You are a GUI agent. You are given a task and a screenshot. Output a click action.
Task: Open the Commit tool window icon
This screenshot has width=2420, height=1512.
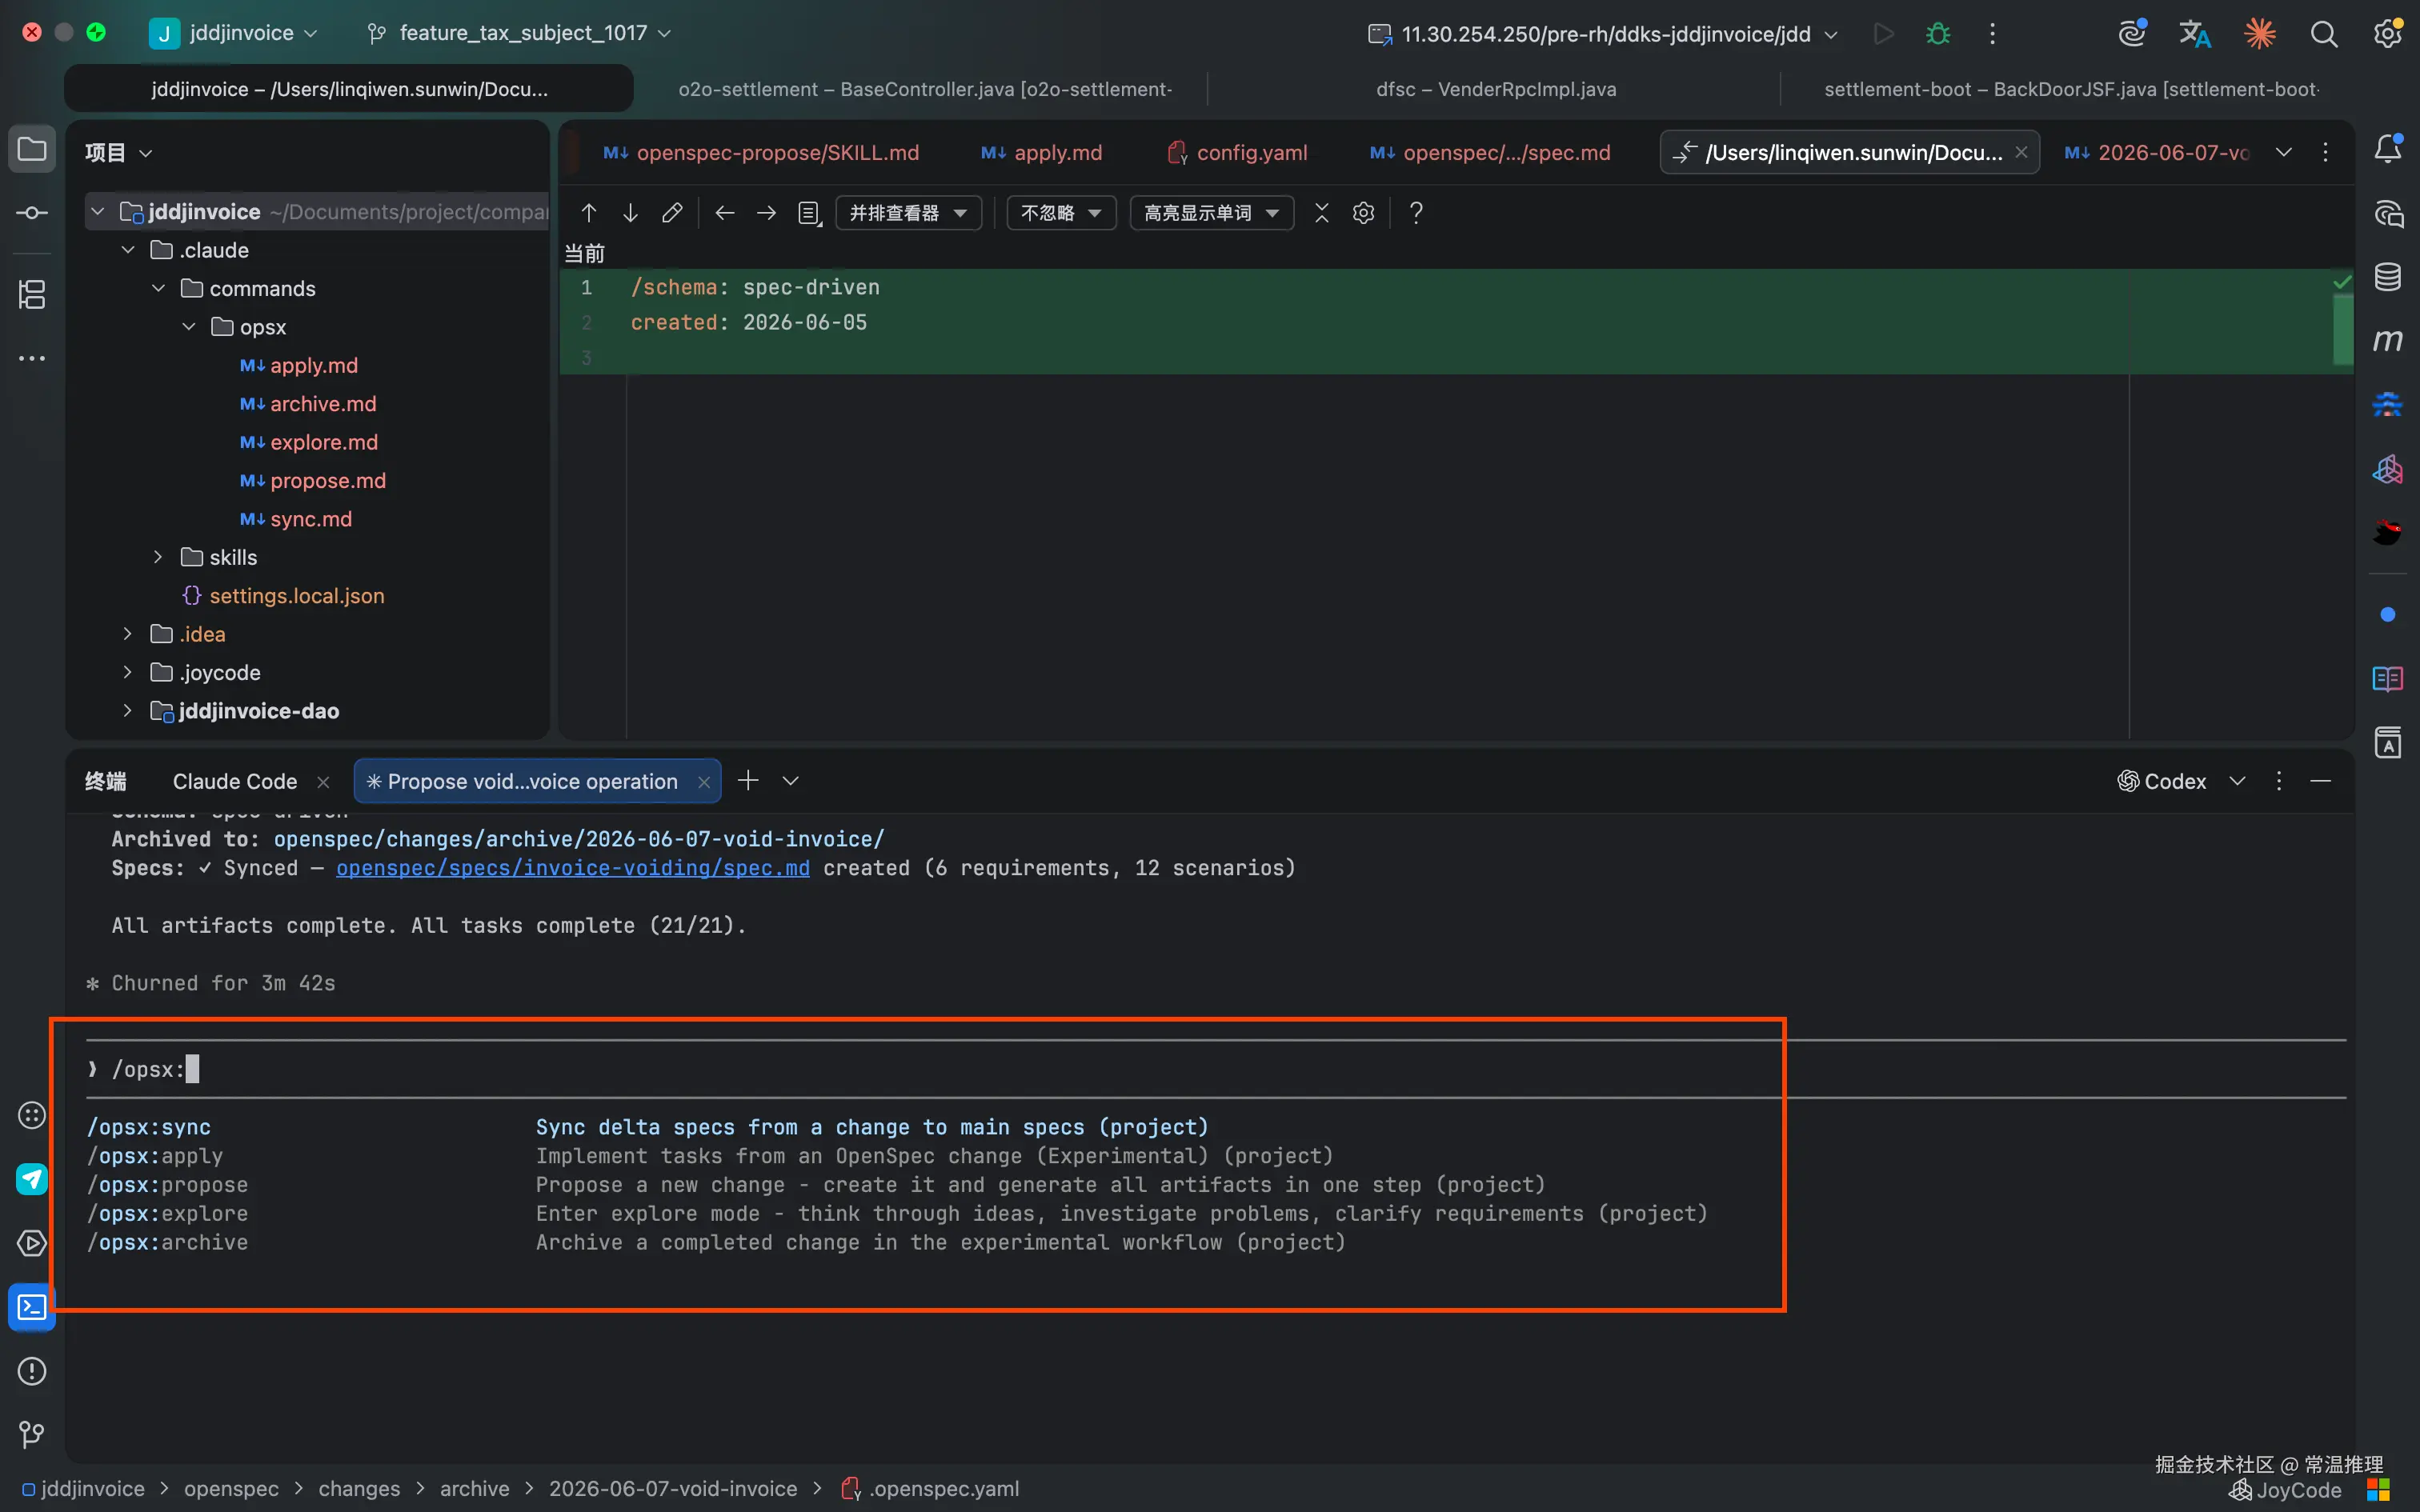(32, 213)
